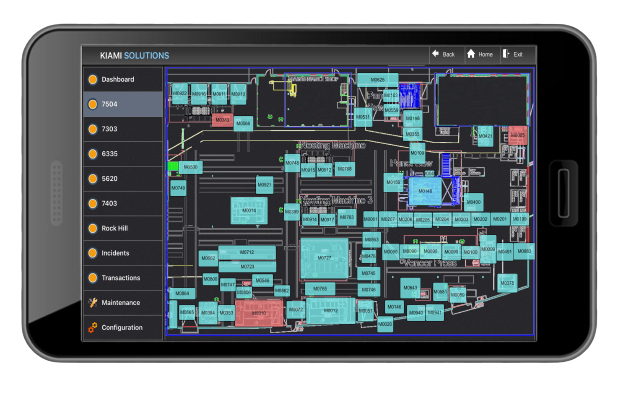Click the orange circle beside Incidents
Viewport: 623px width, 400px height.
click(93, 253)
